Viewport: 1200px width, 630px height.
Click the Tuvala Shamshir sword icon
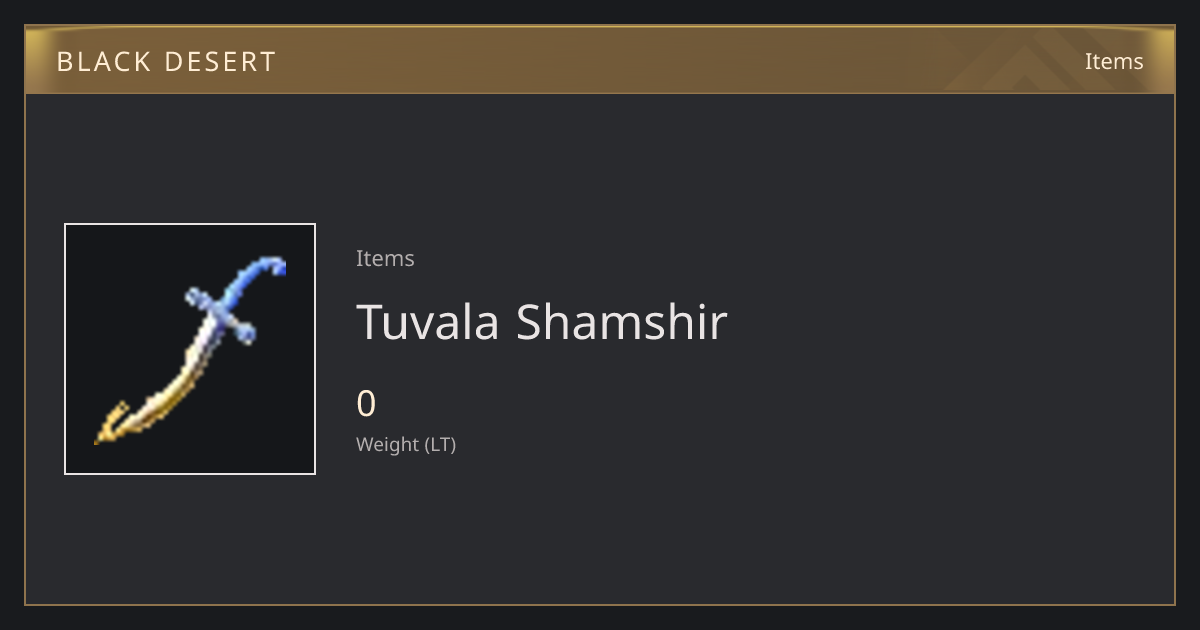click(190, 350)
